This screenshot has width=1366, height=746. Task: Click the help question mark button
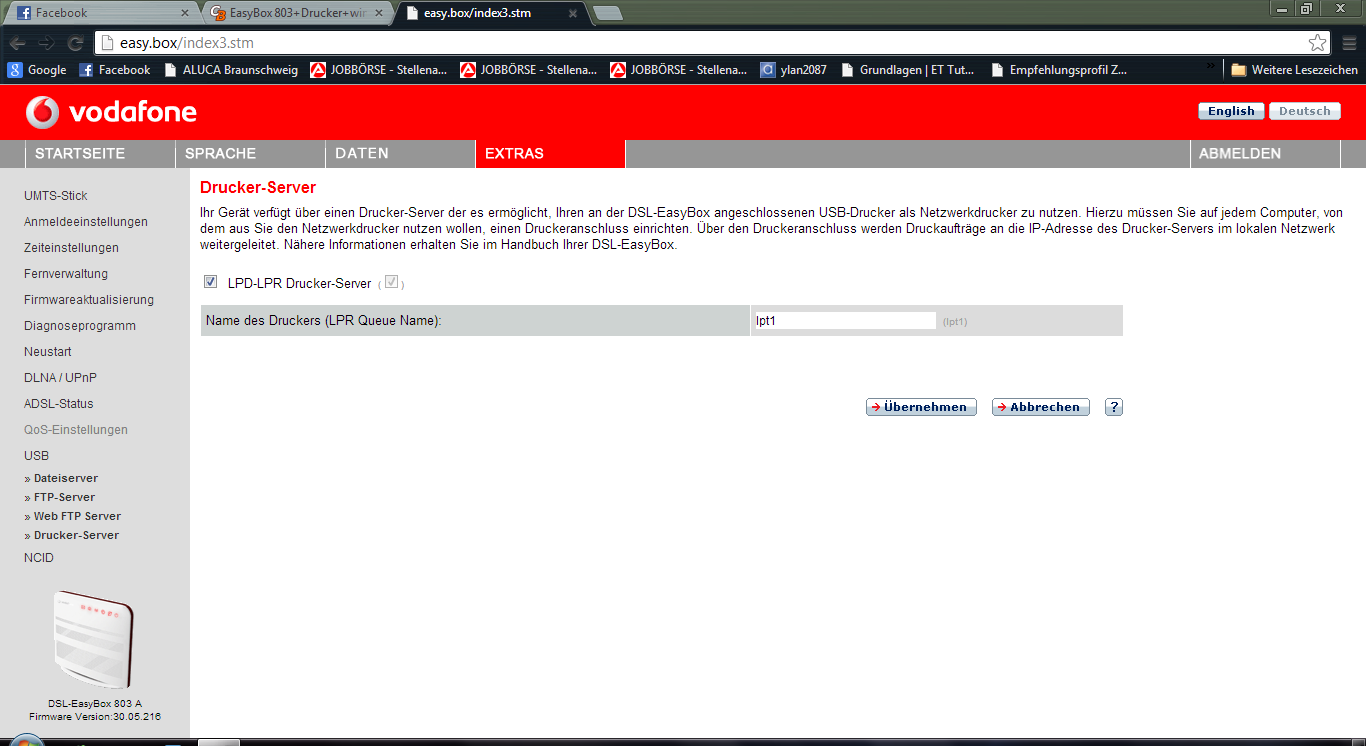click(1114, 407)
